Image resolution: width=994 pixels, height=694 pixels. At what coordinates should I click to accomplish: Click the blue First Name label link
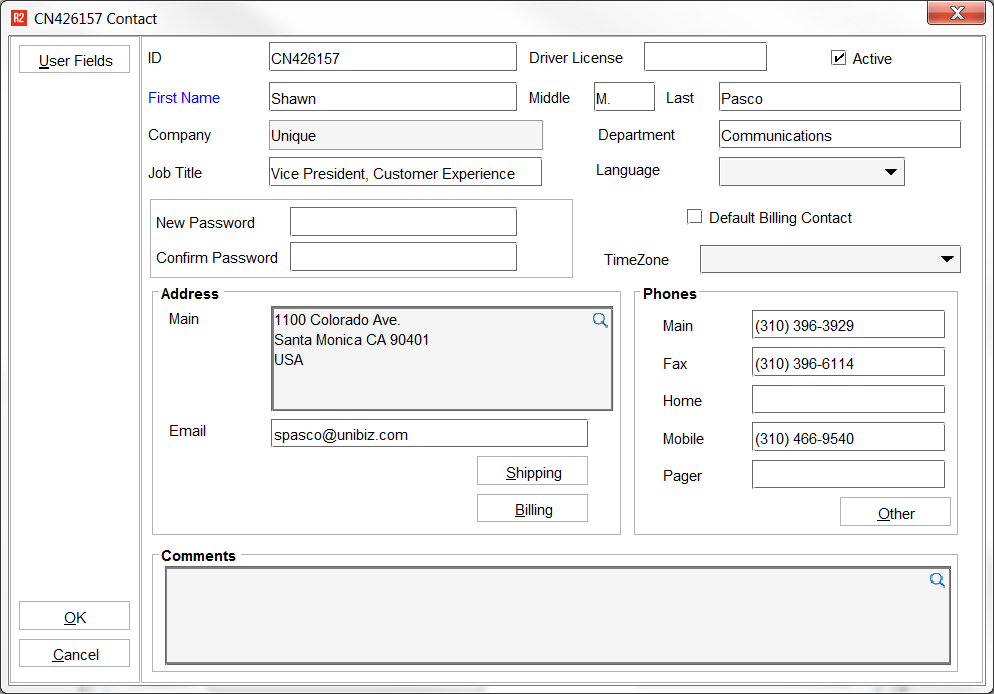(184, 98)
